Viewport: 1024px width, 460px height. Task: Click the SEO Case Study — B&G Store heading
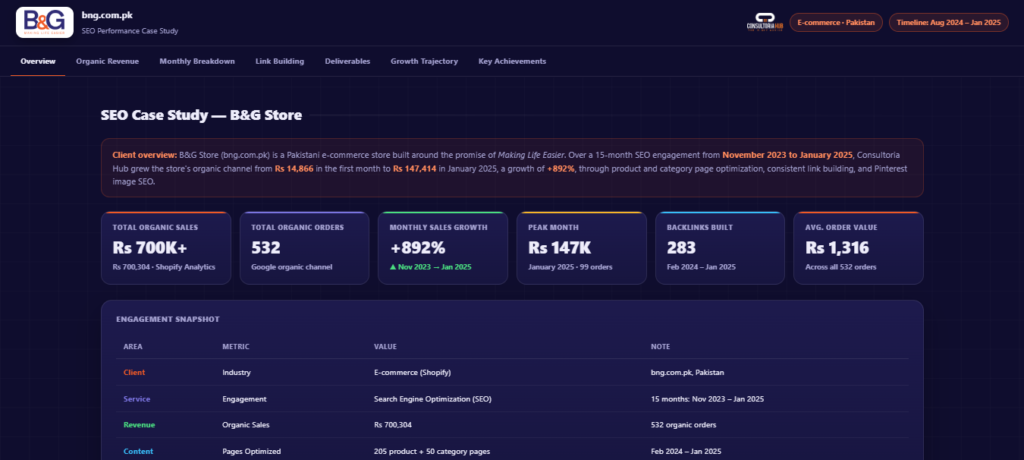201,116
